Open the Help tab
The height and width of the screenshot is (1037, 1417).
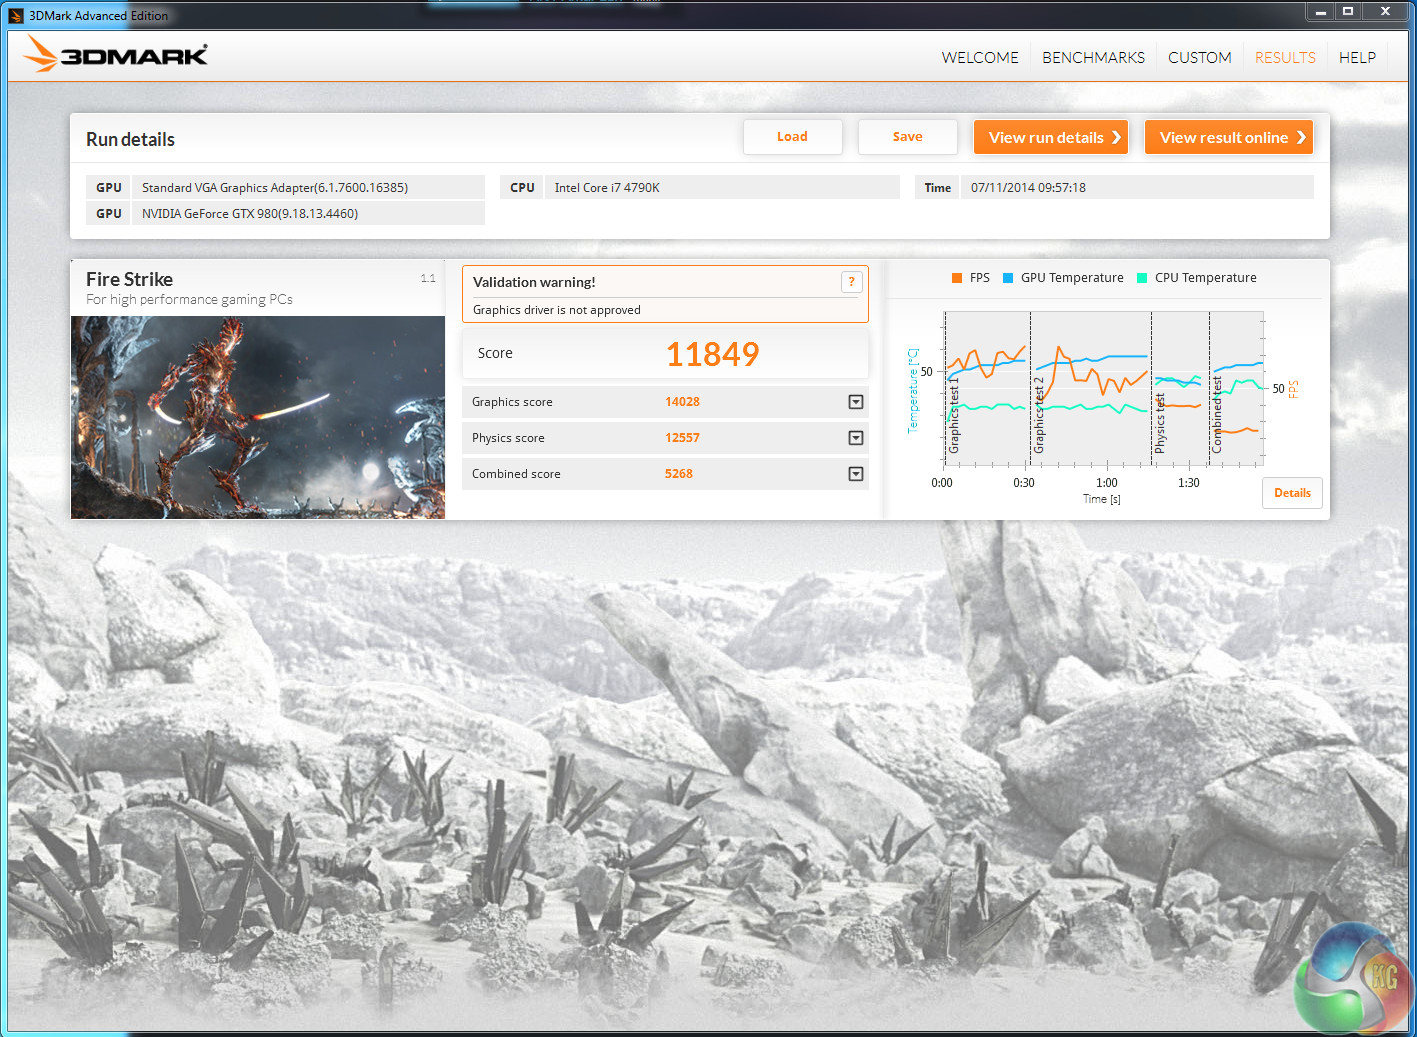pyautogui.click(x=1357, y=58)
